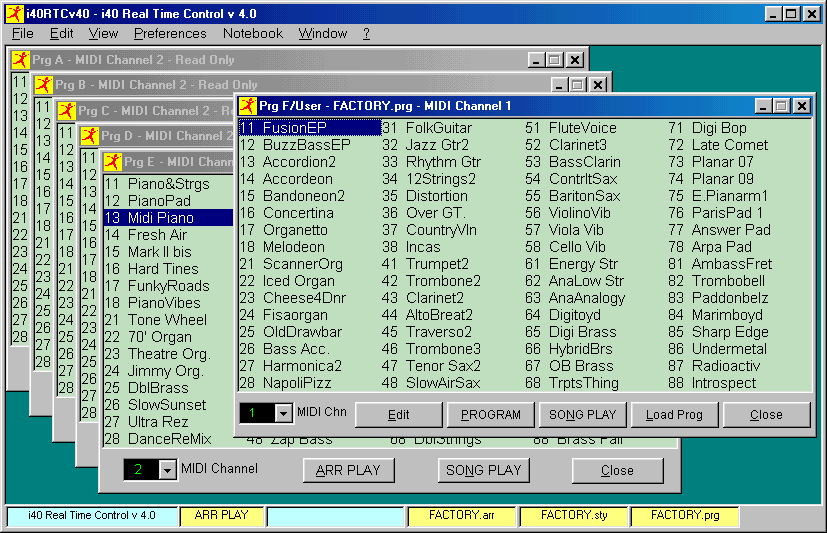Click SONG PLAY in the Prg F window

(x=582, y=415)
